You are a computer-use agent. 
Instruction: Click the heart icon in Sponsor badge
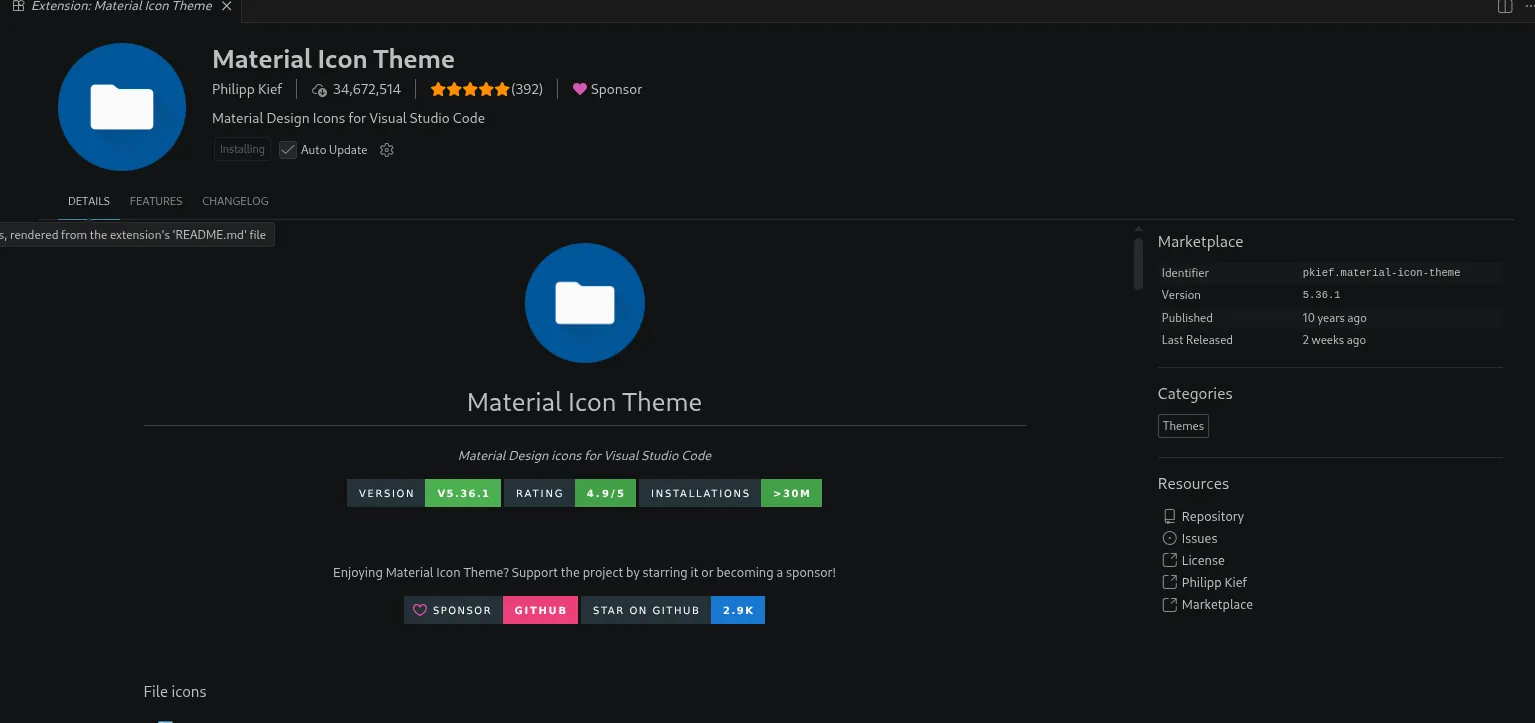pyautogui.click(x=420, y=610)
